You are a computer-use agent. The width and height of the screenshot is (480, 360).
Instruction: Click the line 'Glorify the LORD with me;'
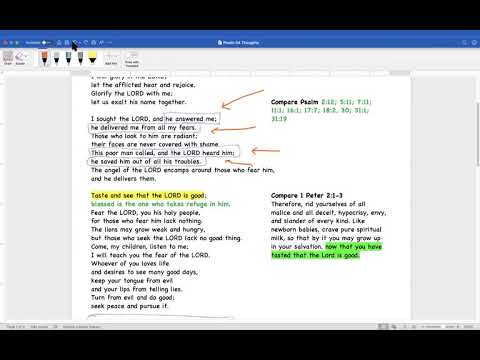click(x=132, y=93)
